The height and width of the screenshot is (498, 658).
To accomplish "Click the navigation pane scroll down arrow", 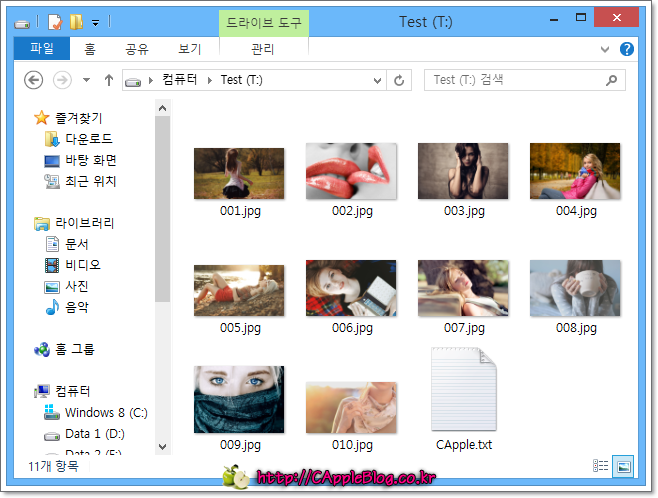I will click(162, 446).
